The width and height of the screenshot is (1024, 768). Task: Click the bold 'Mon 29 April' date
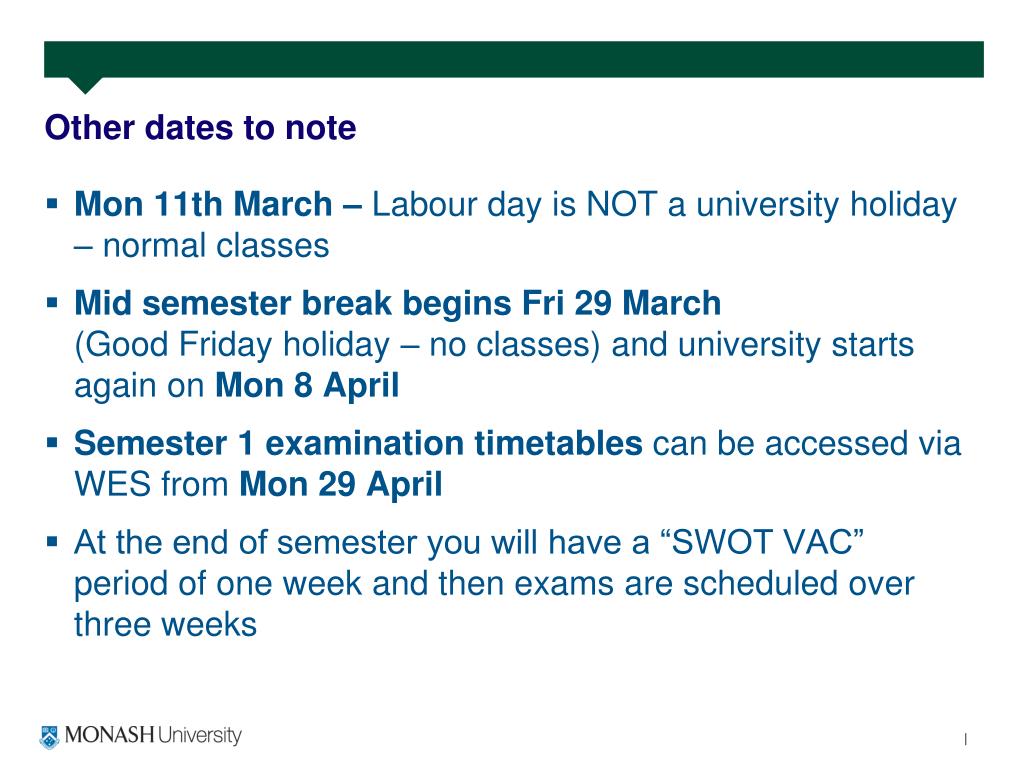point(341,485)
